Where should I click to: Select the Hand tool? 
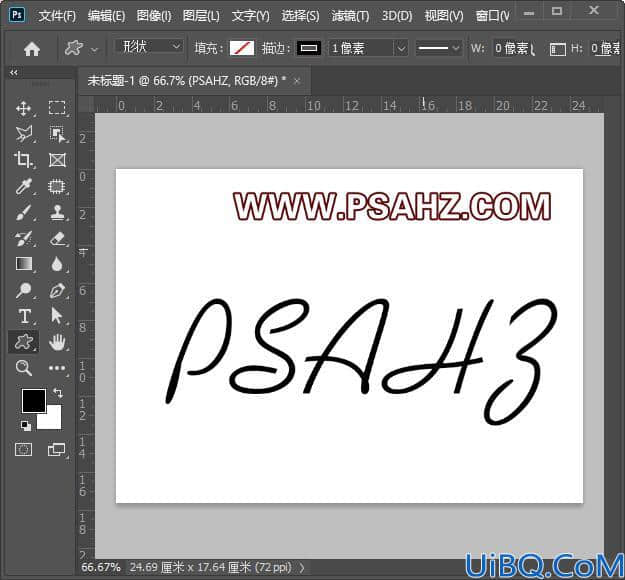(57, 342)
